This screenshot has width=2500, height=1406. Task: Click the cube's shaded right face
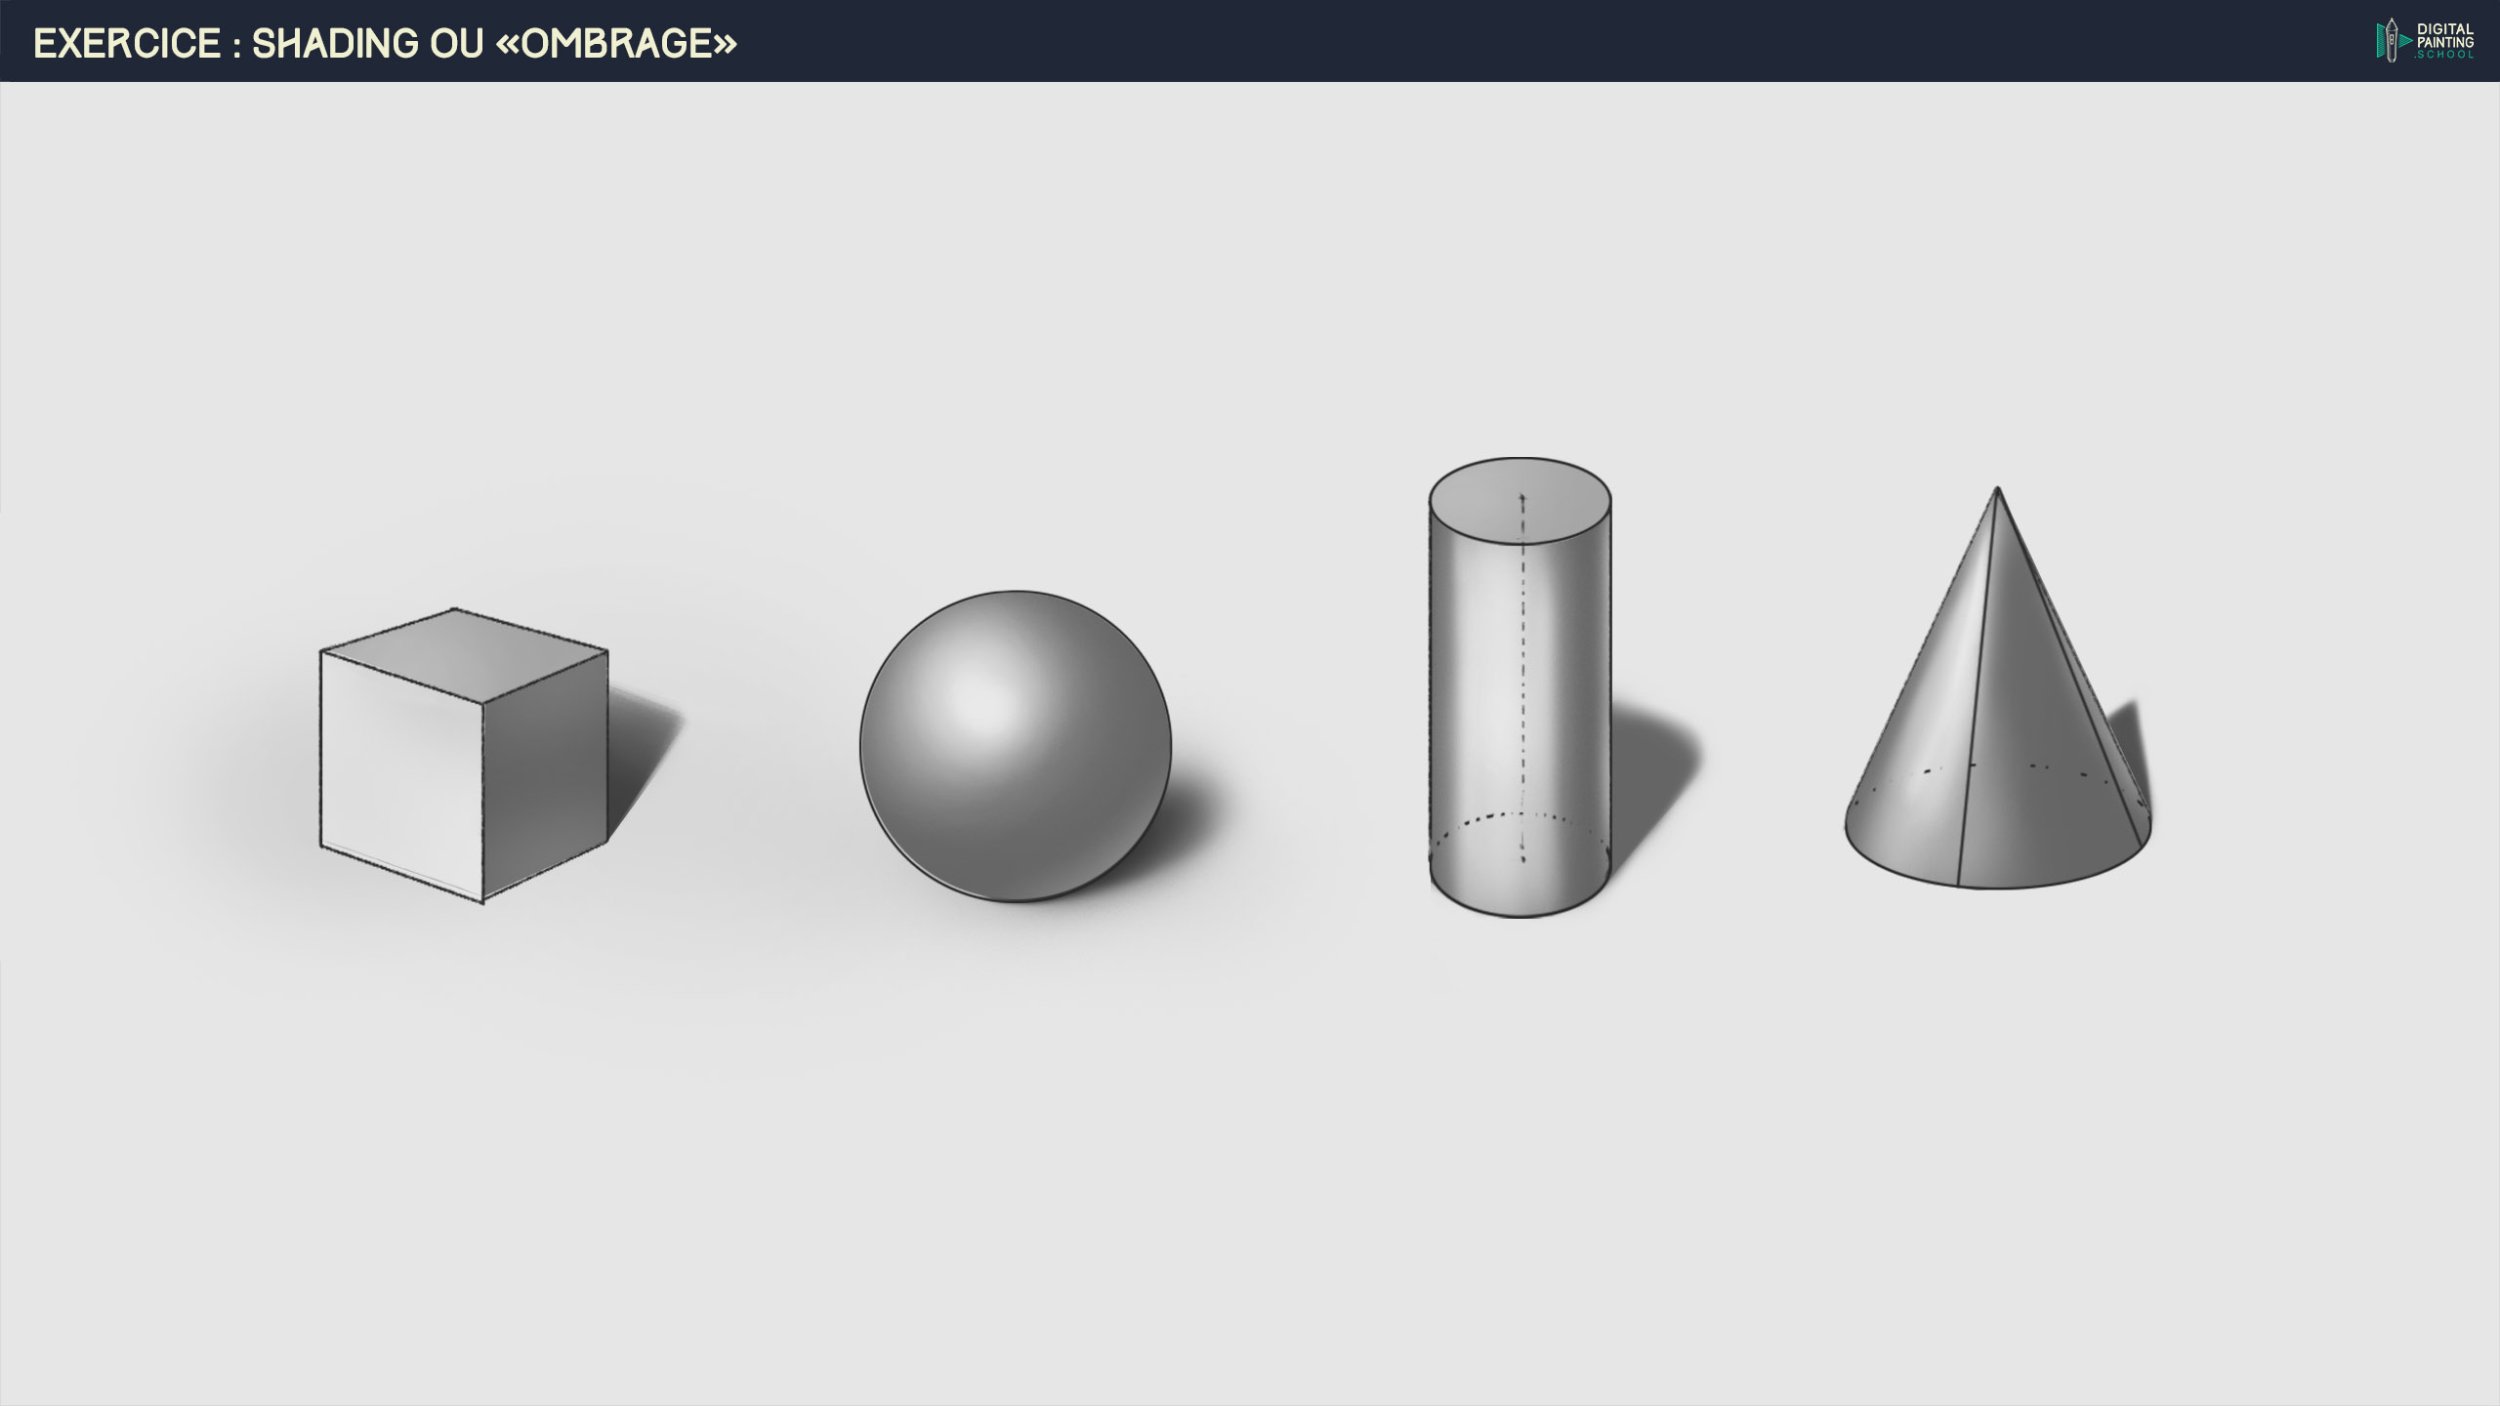545,775
